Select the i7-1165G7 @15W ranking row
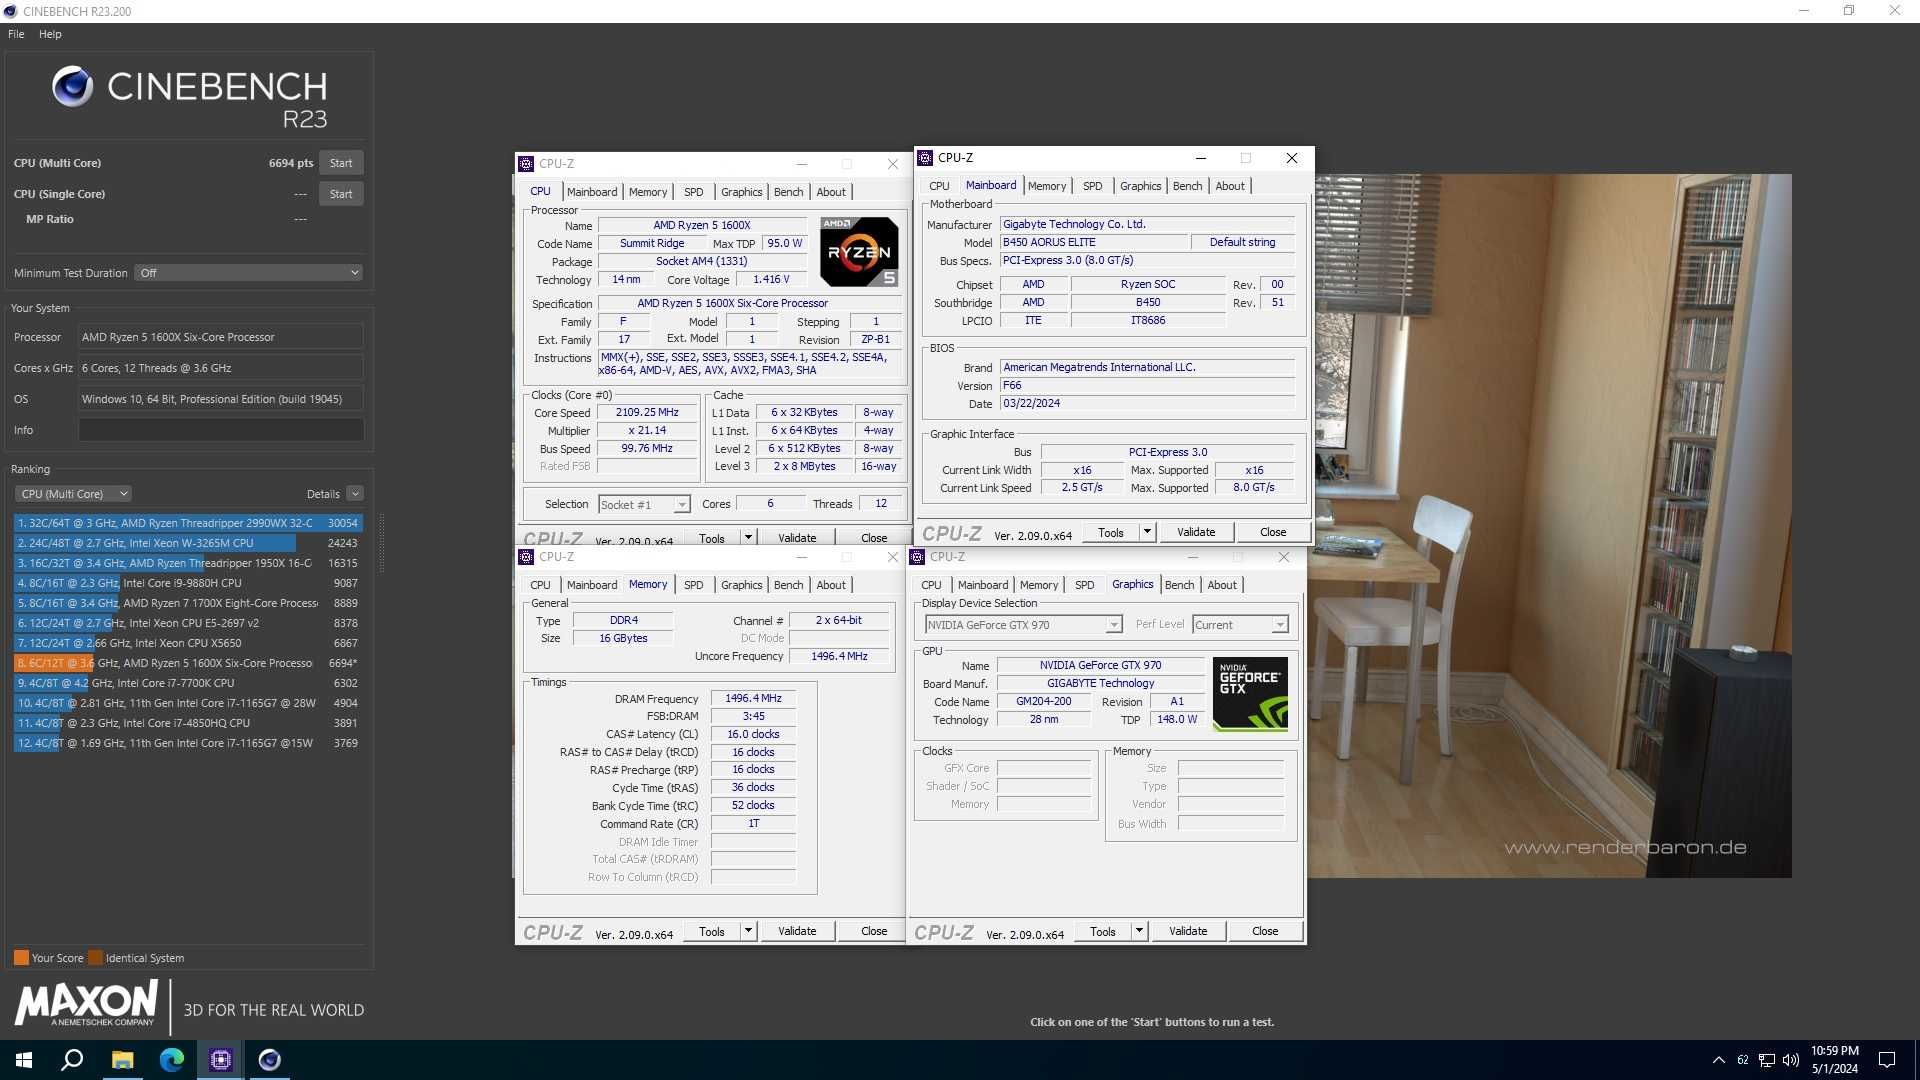Image resolution: width=1920 pixels, height=1080 pixels. pos(188,743)
